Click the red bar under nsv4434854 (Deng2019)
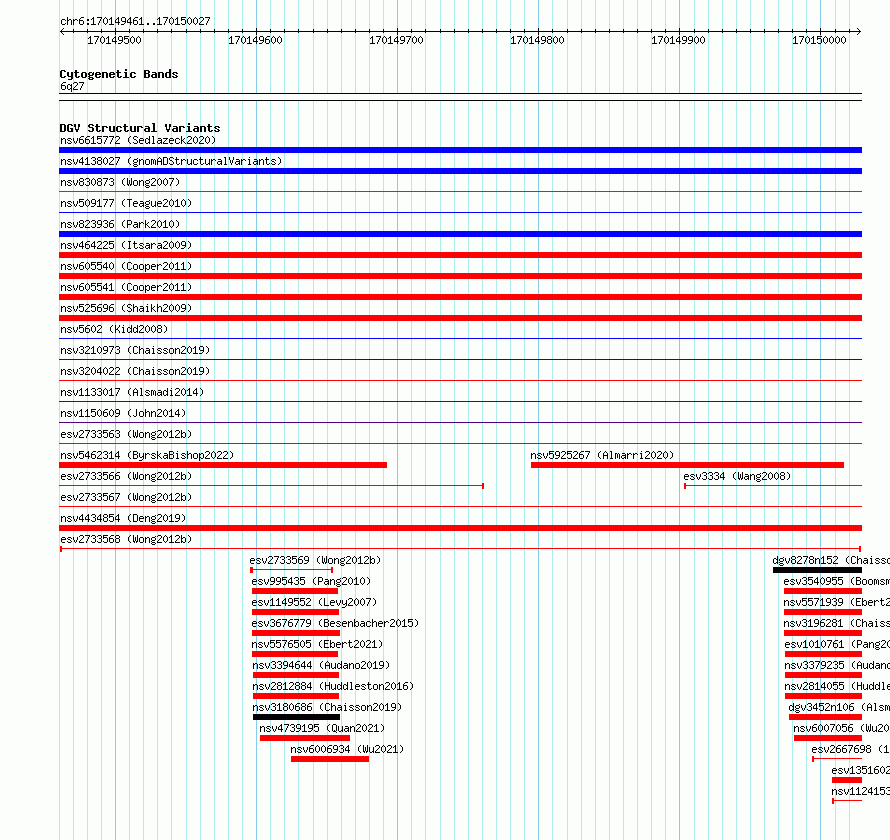Viewport: 890px width, 840px height. [460, 528]
